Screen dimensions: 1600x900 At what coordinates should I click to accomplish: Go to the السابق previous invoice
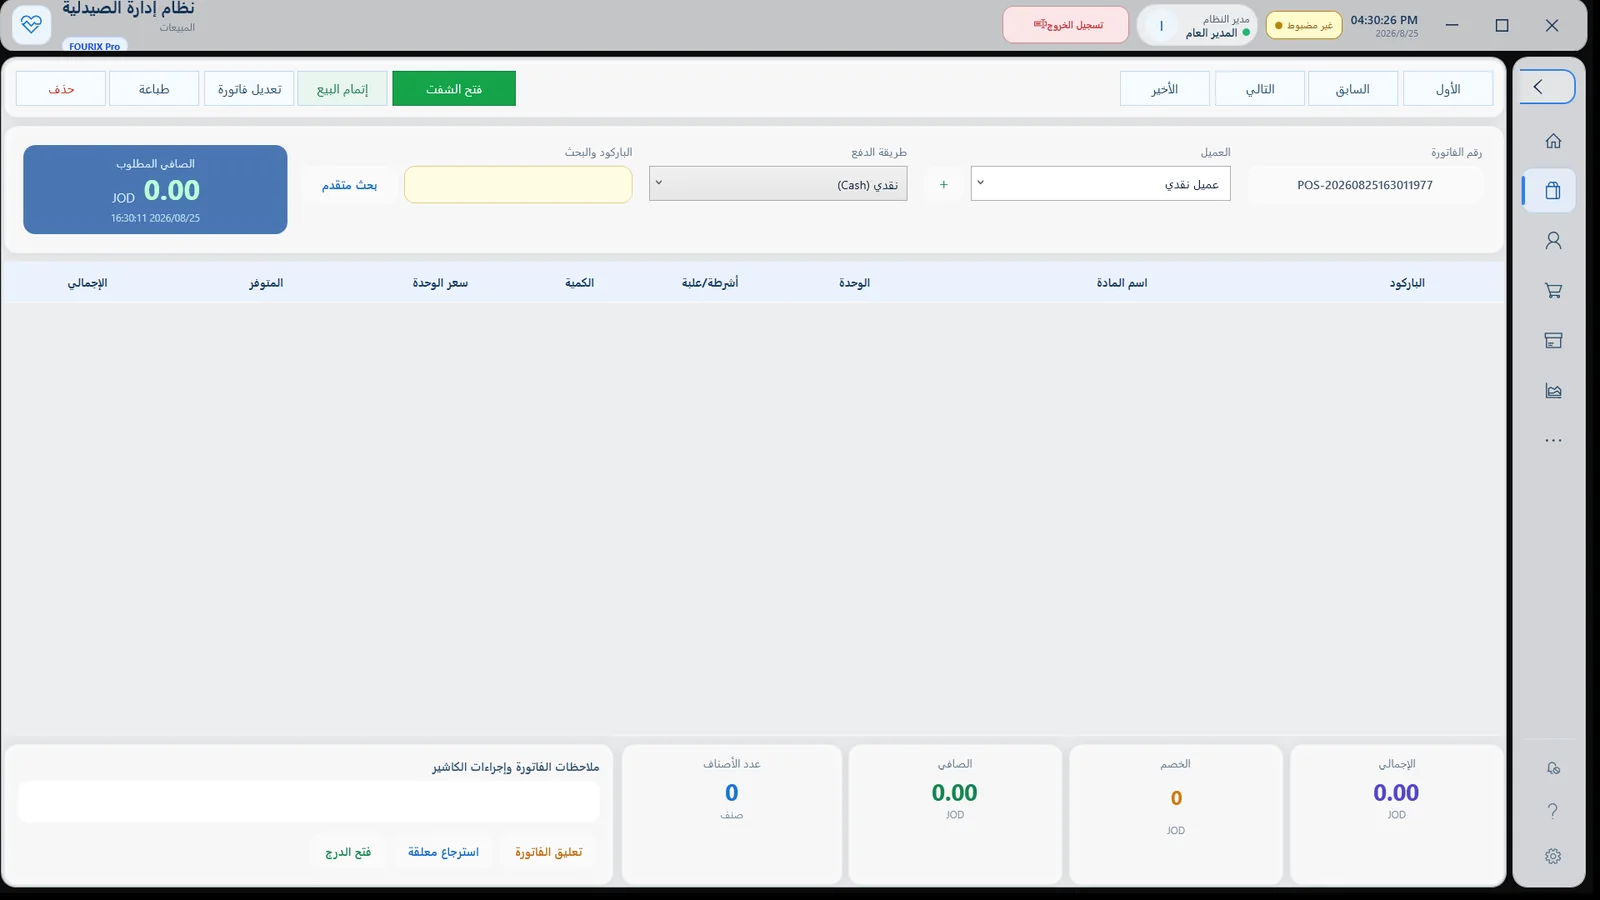click(x=1353, y=89)
